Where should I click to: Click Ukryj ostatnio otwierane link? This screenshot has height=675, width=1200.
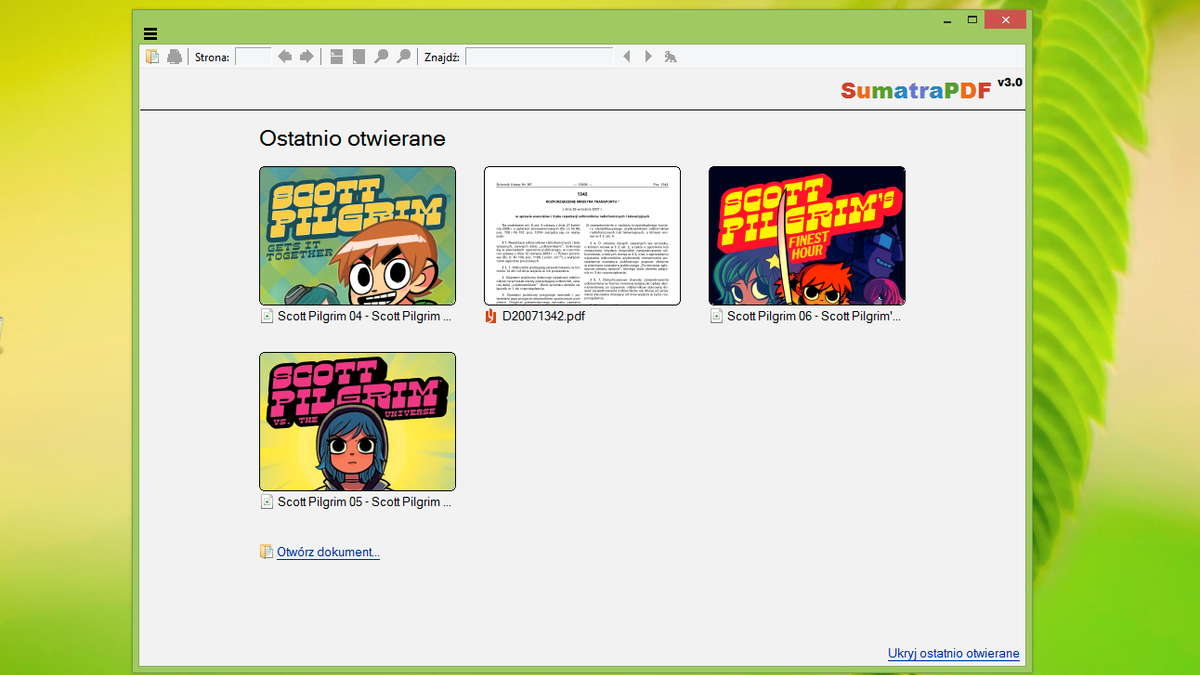pos(954,654)
